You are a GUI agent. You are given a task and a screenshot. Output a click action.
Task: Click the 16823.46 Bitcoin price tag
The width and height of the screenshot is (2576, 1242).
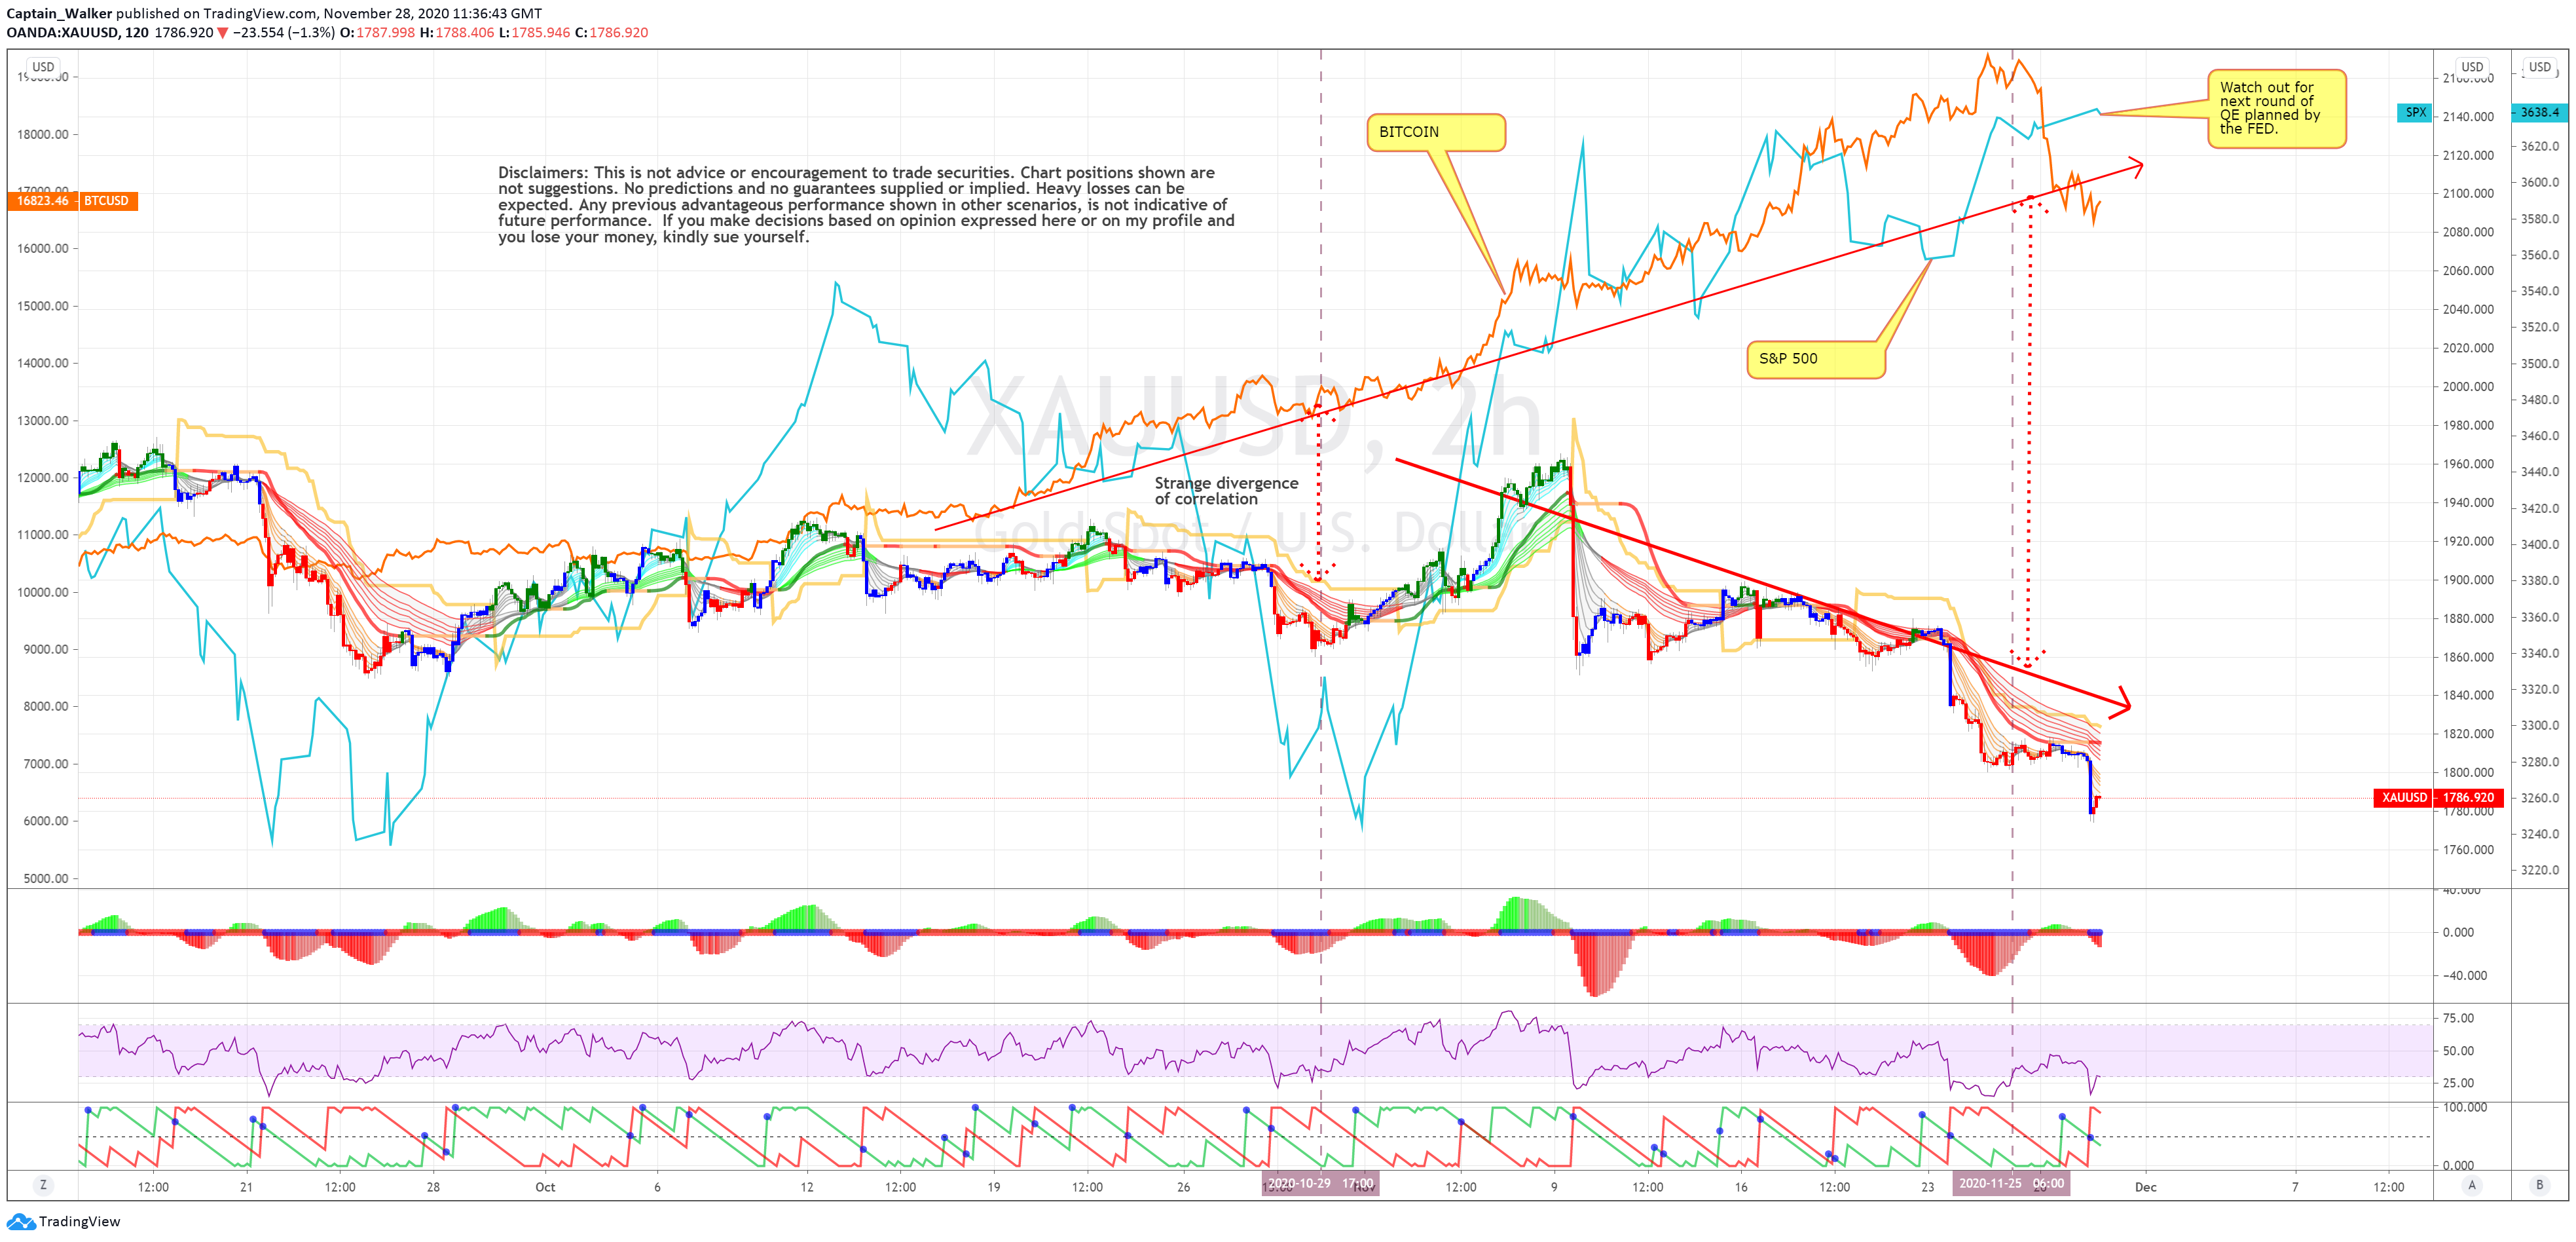(42, 201)
